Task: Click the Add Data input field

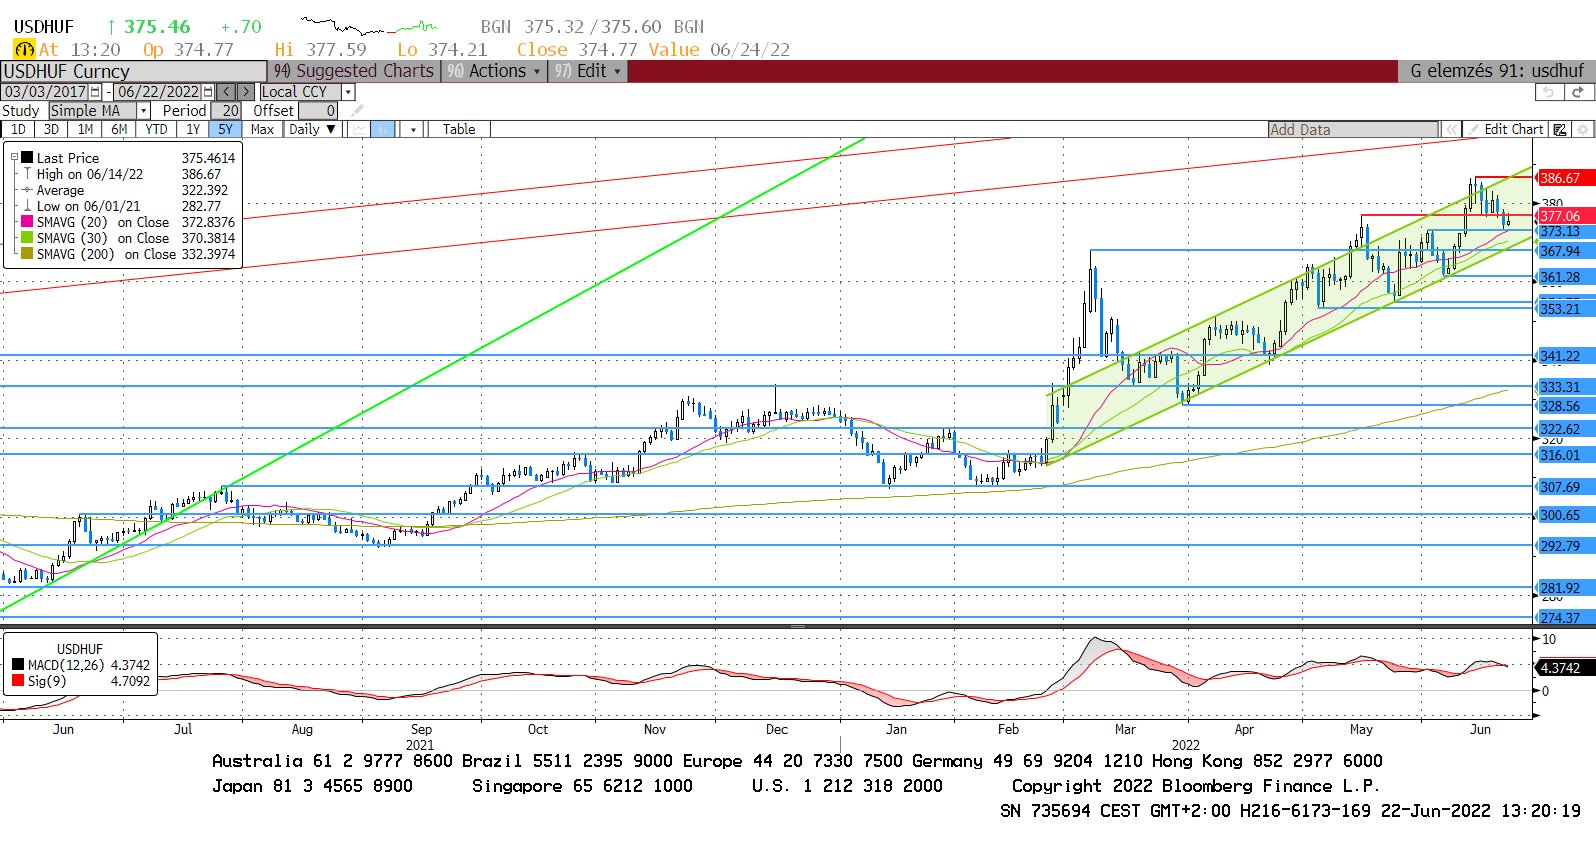Action: [x=1353, y=130]
